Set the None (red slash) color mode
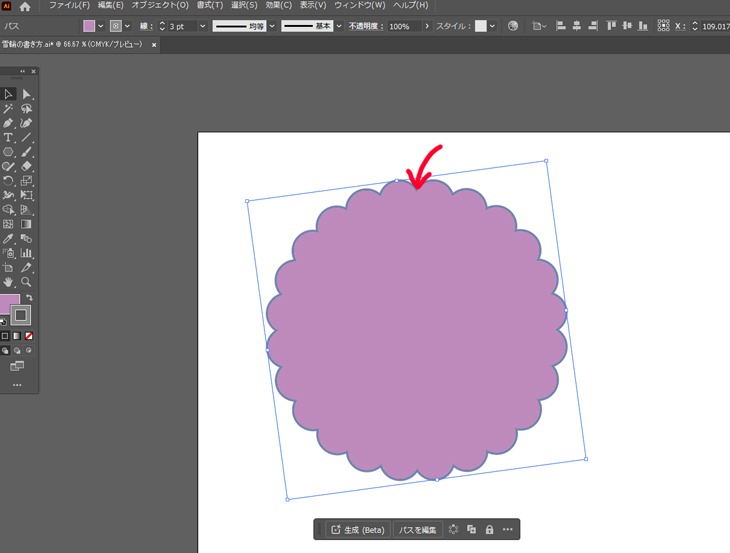The width and height of the screenshot is (730, 553). [29, 336]
